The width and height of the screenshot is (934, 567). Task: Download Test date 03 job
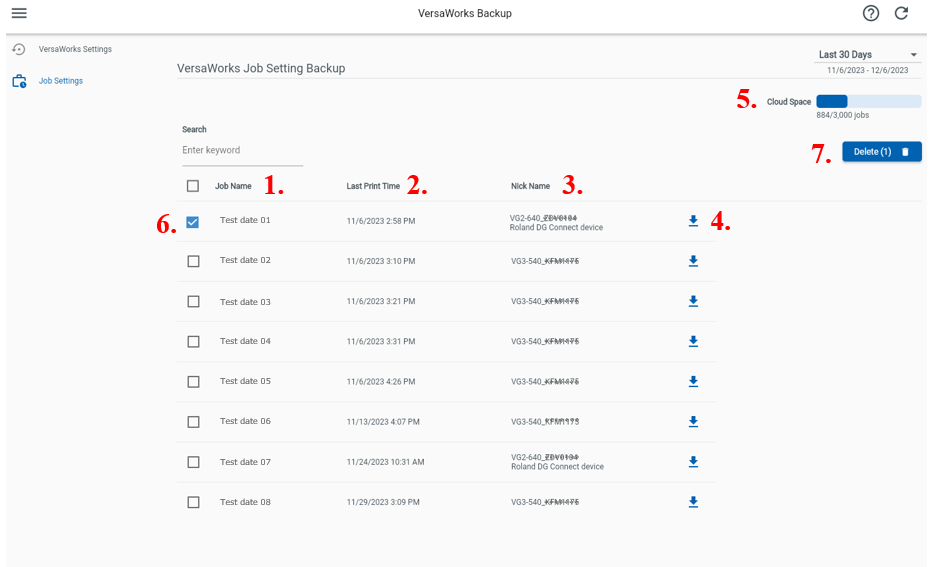coord(693,301)
